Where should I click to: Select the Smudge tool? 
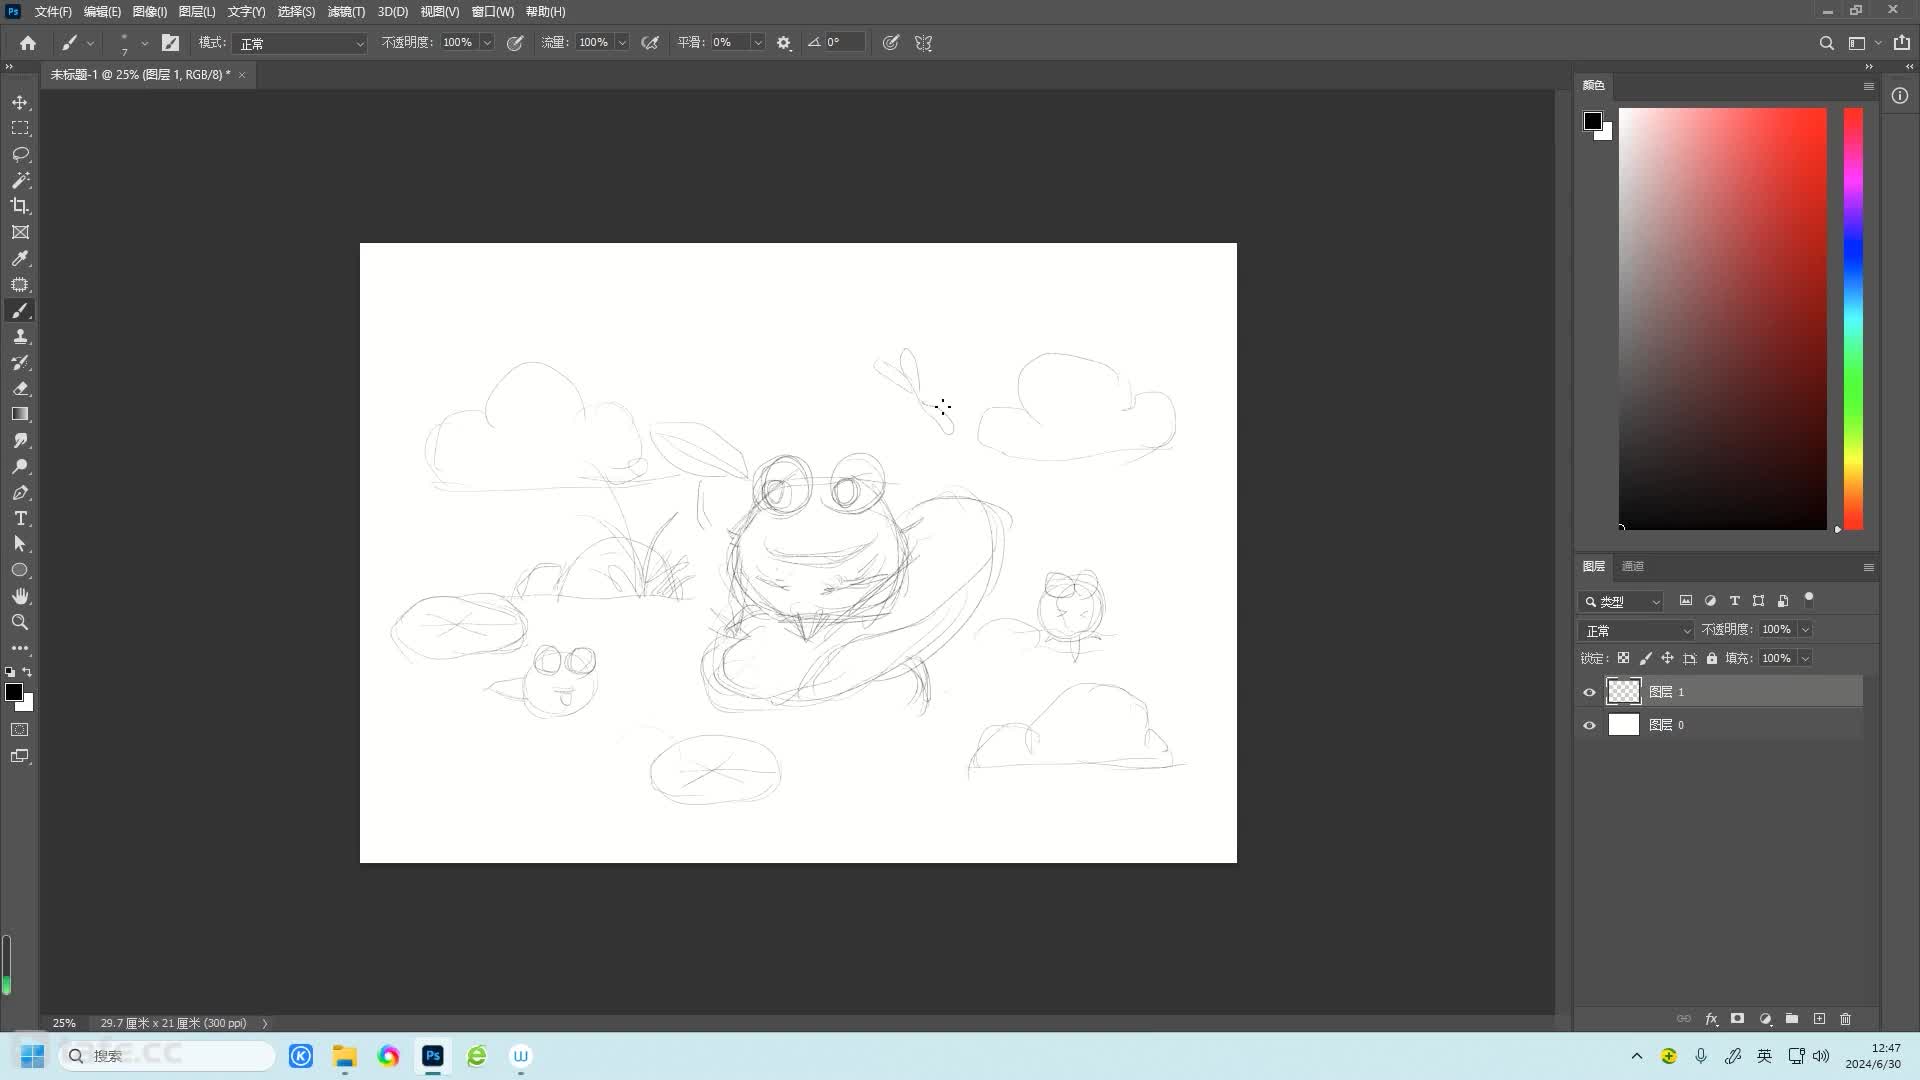tap(20, 440)
